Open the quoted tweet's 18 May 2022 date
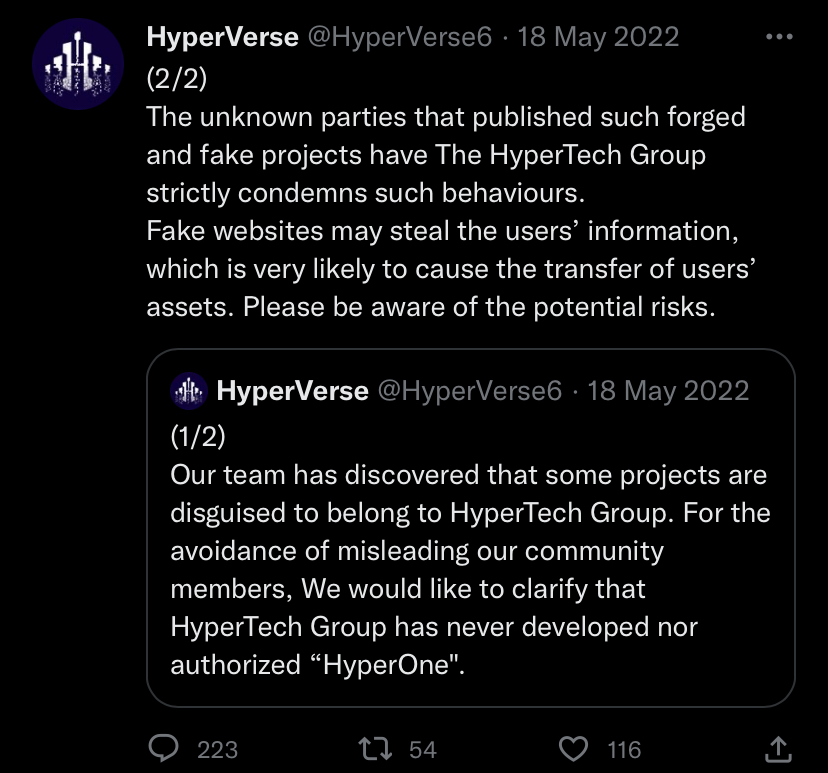The image size is (828, 773). pyautogui.click(x=668, y=390)
